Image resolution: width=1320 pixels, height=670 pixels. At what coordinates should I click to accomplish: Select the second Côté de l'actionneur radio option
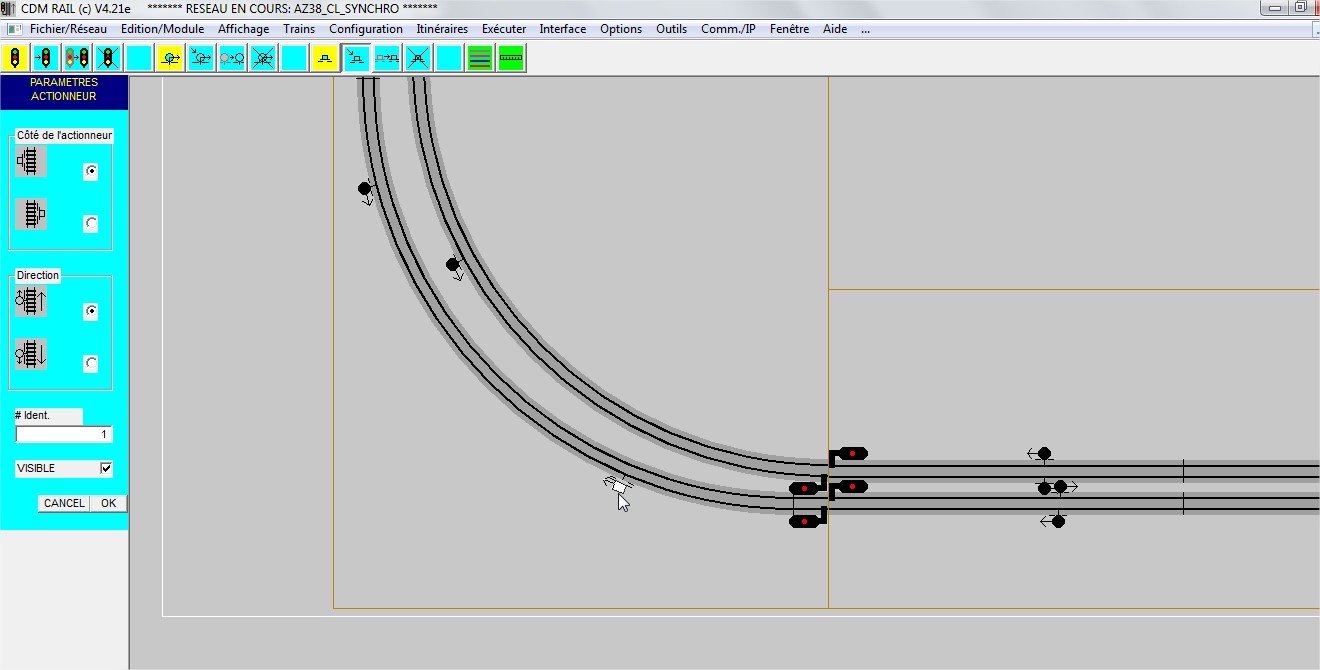91,223
